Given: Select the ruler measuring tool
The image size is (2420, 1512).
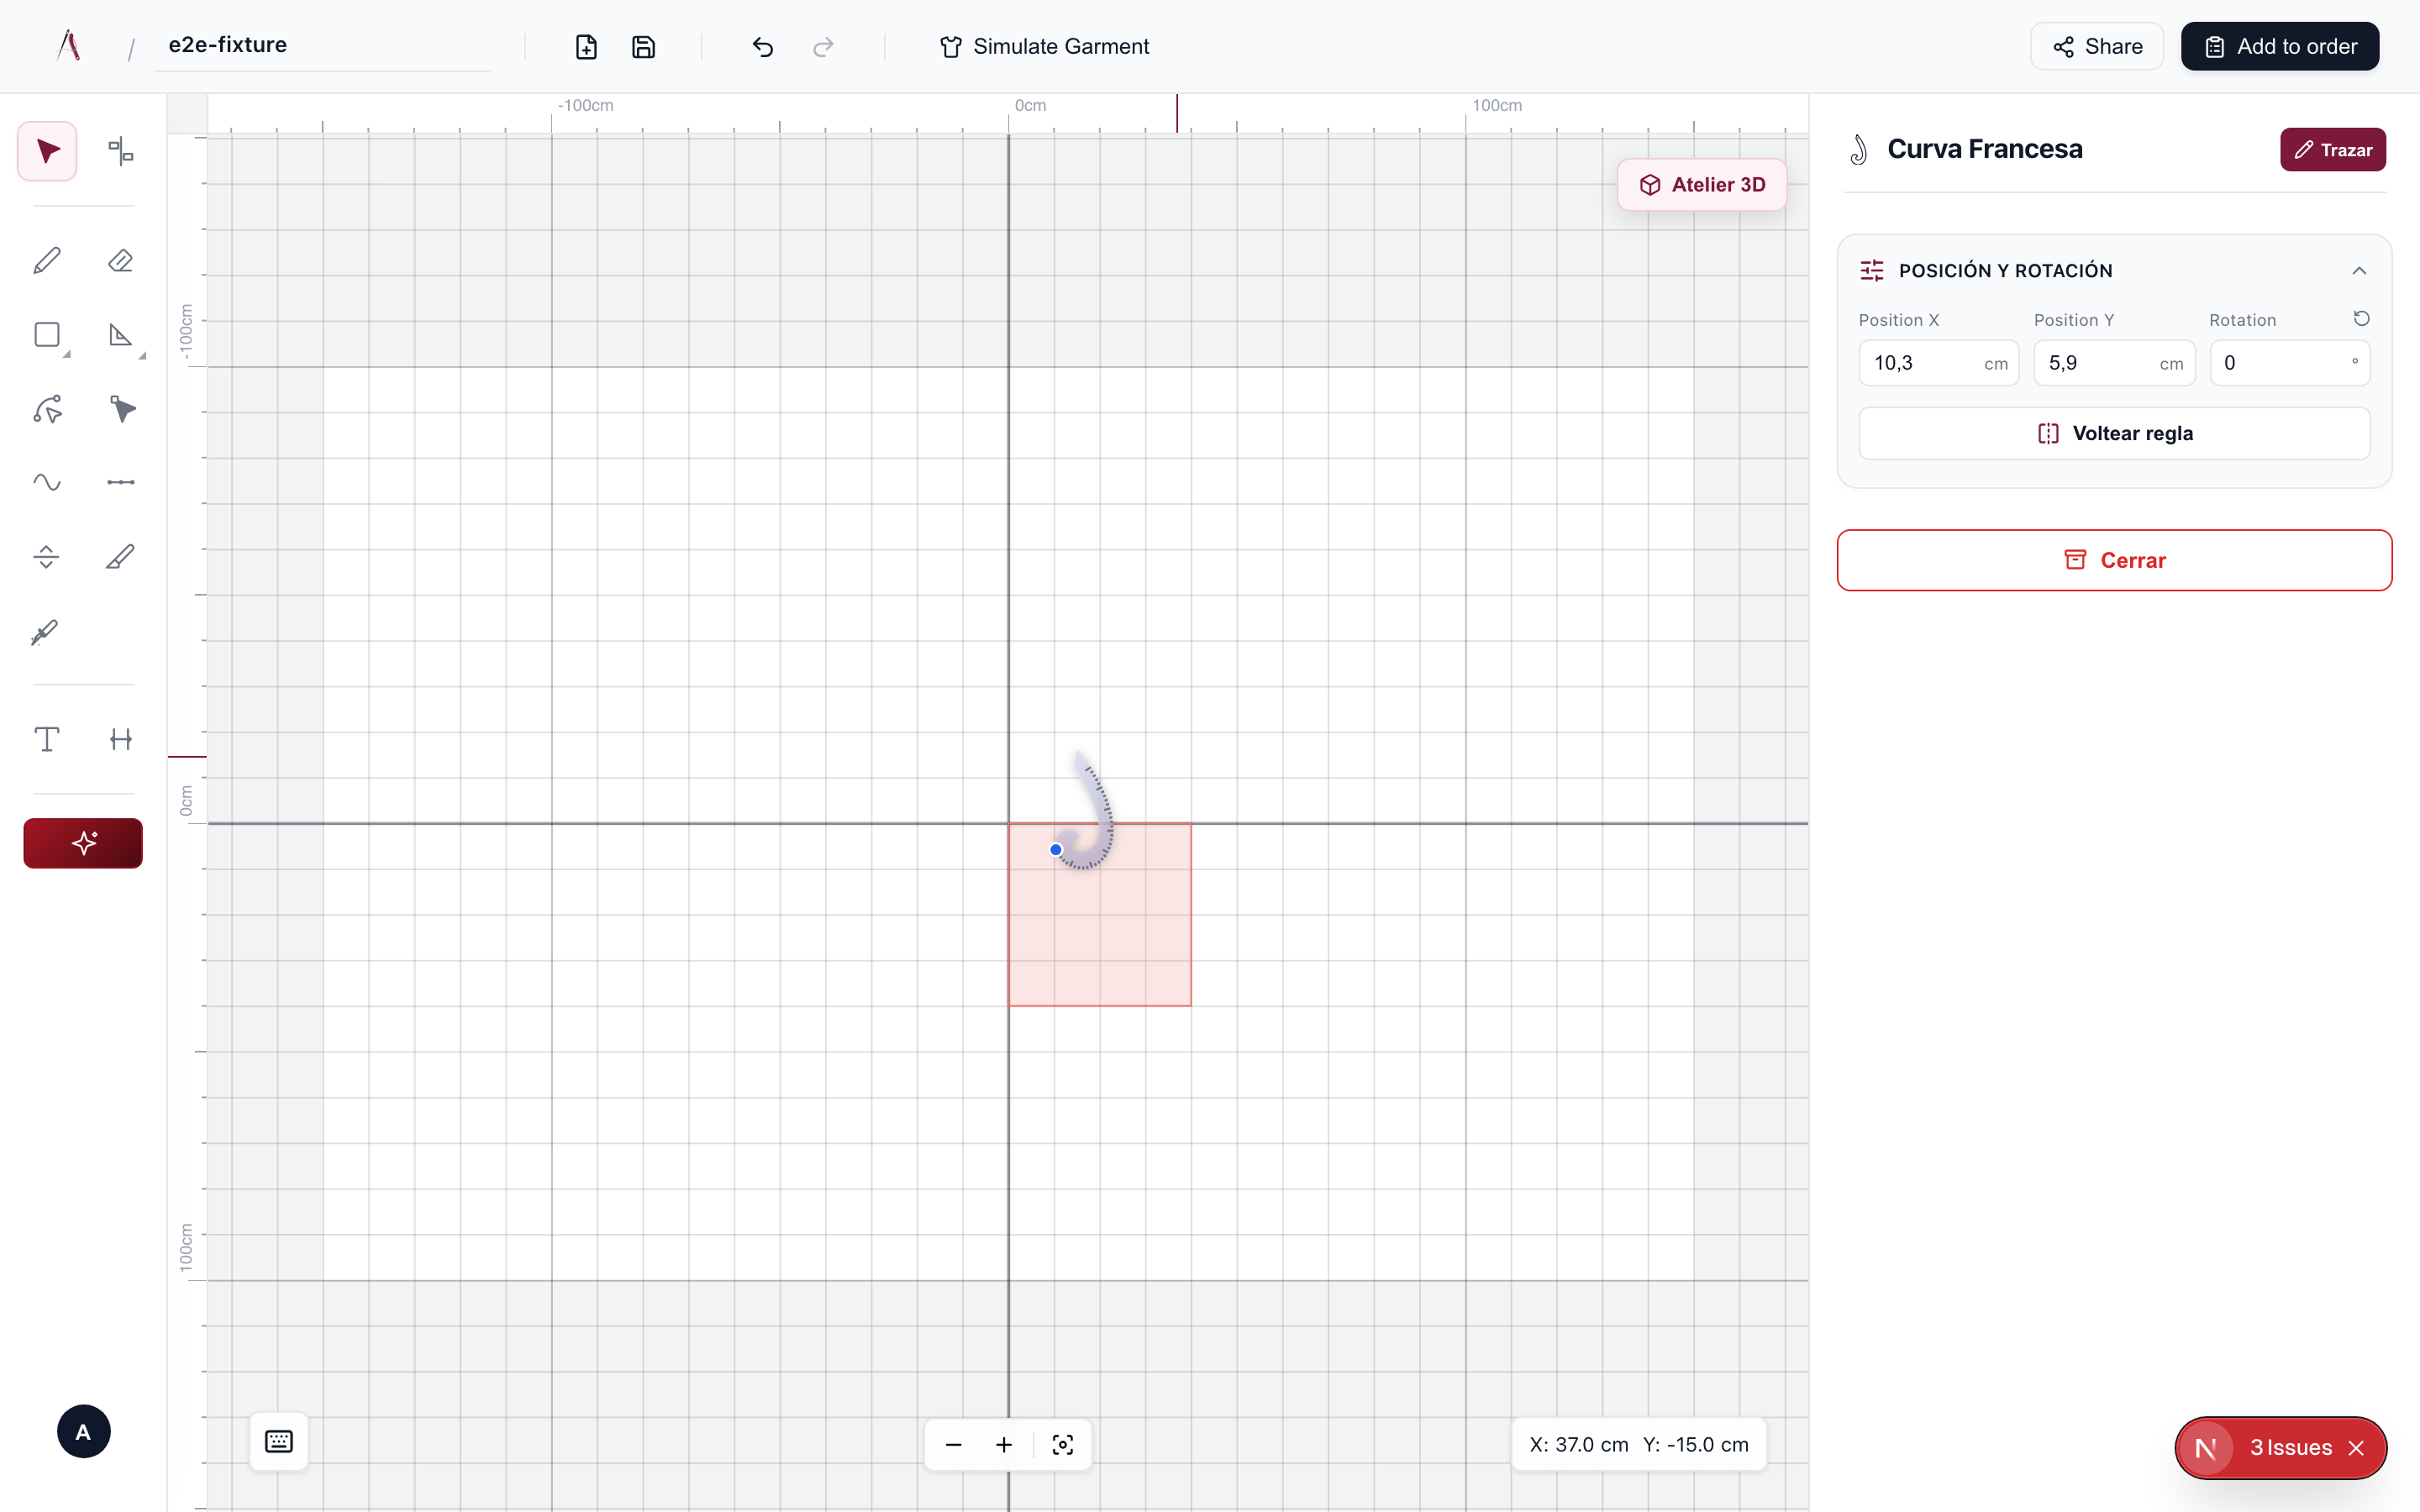Looking at the screenshot, I should click(x=120, y=557).
